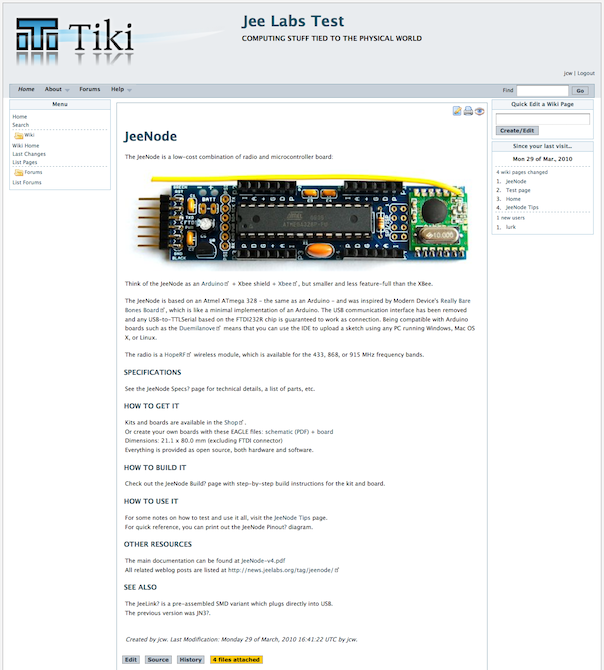Click the jcw user link at the top right

(x=568, y=73)
